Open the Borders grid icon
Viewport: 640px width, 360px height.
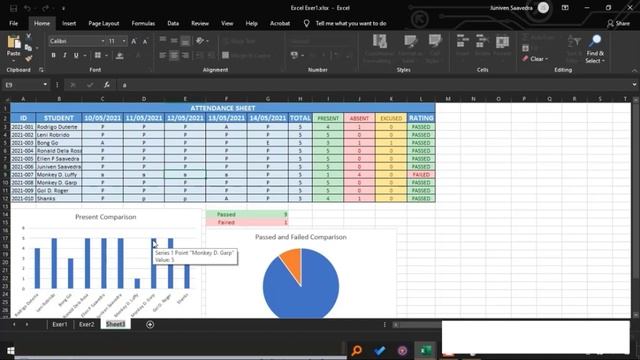98,55
